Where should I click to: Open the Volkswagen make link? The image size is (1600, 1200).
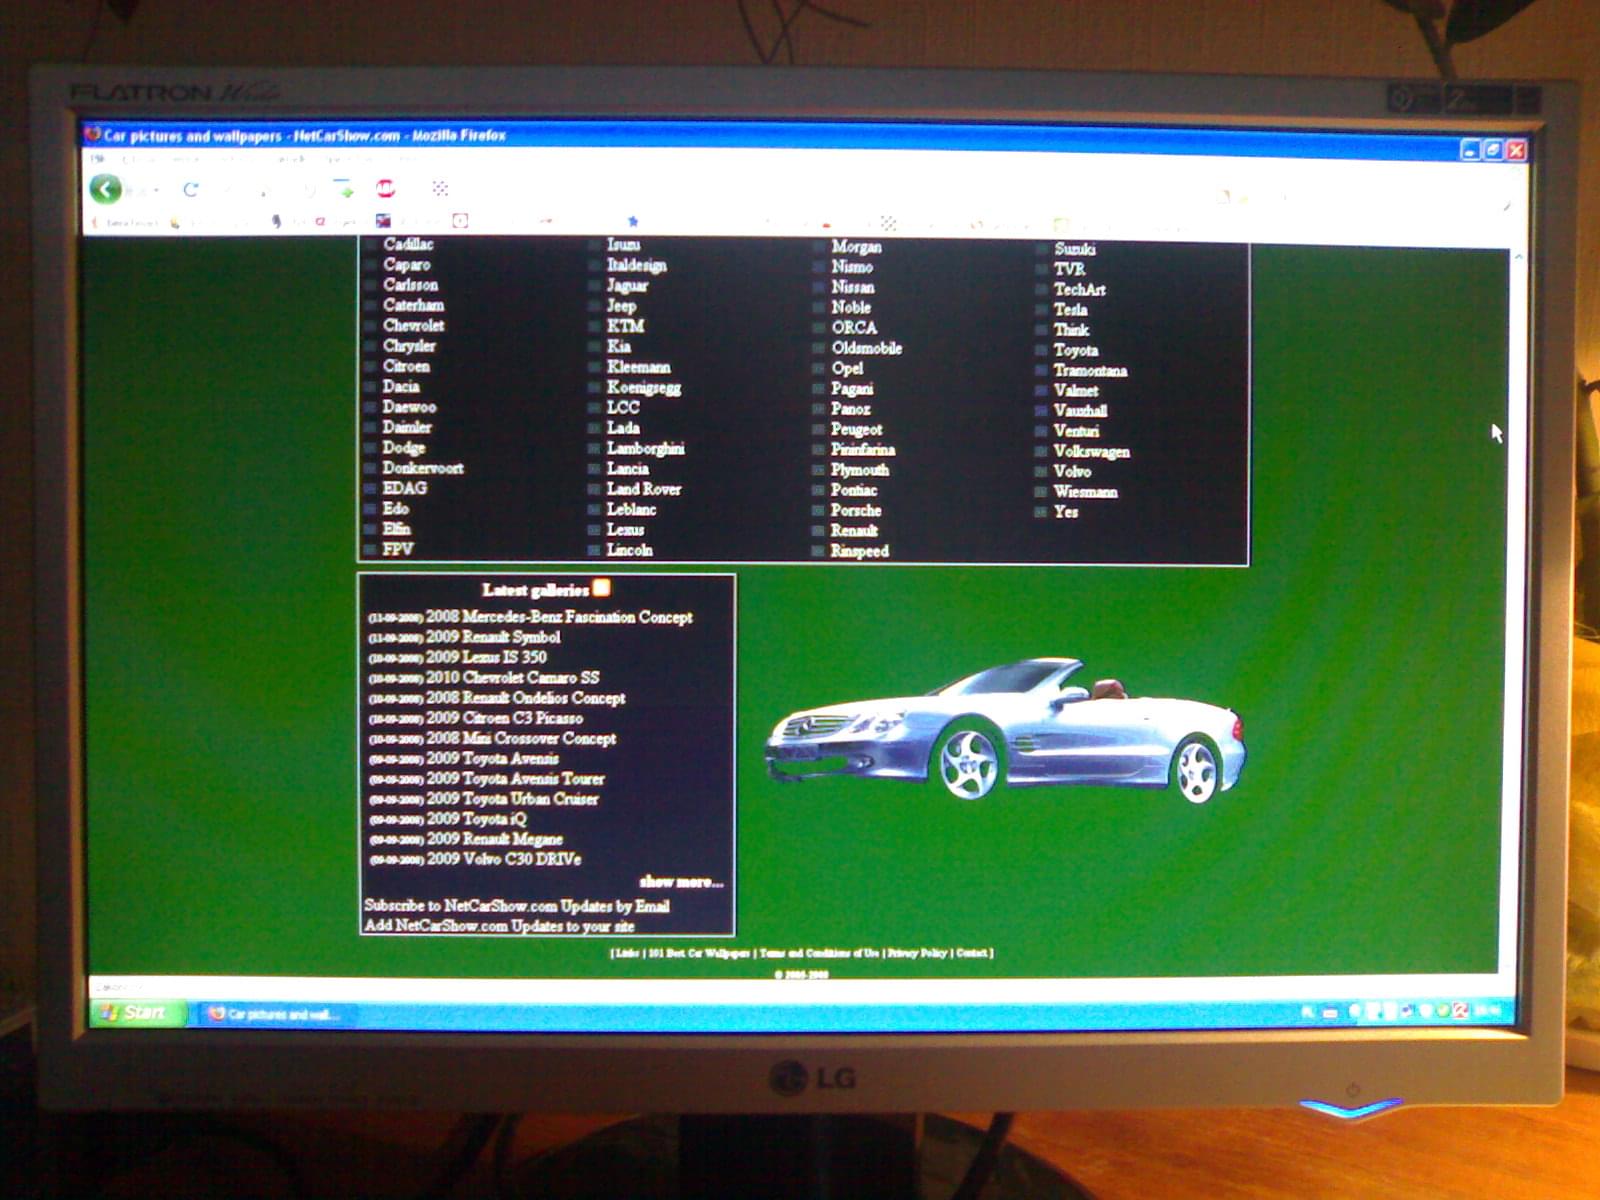(1091, 452)
